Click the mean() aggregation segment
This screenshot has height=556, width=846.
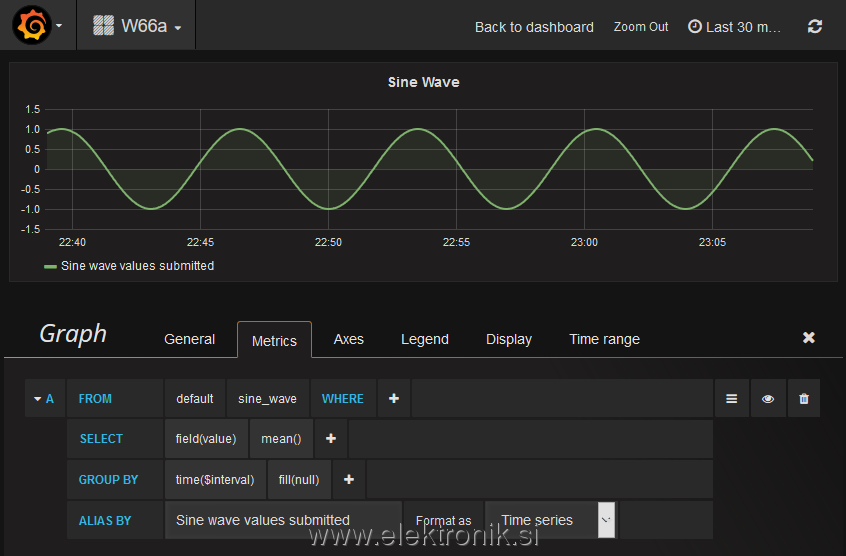(281, 438)
